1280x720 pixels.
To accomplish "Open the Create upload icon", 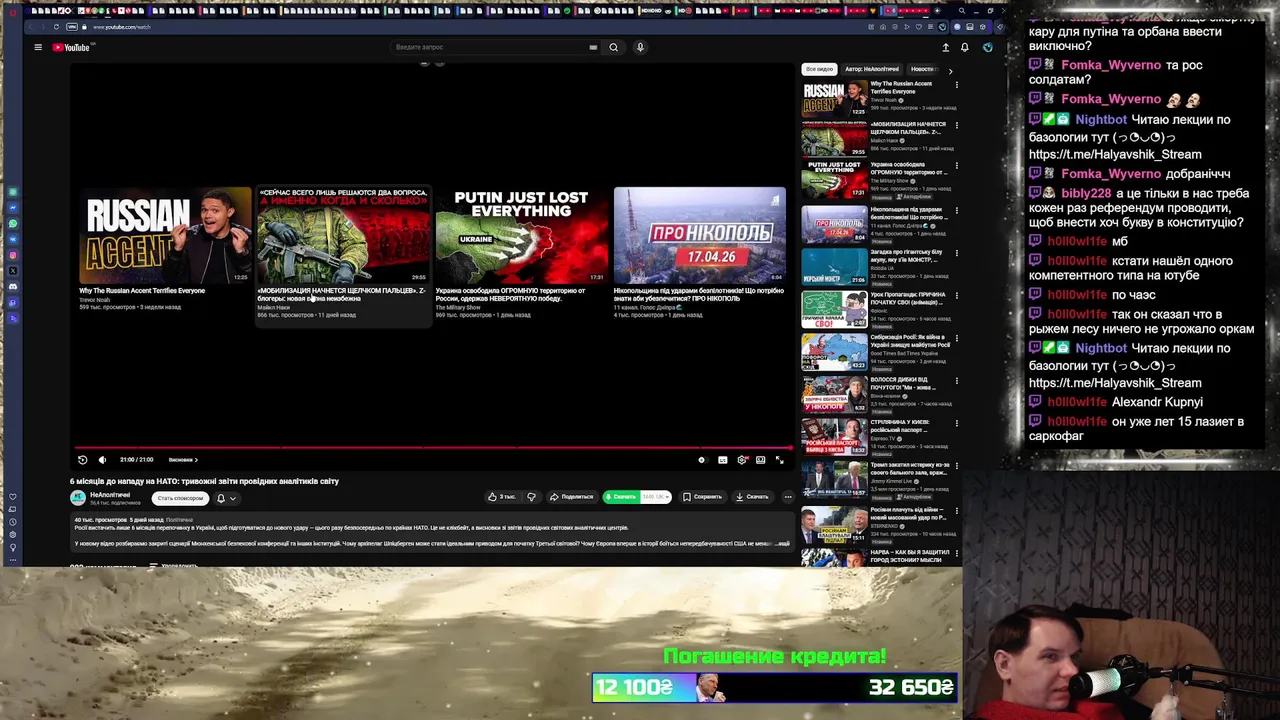I will point(945,47).
